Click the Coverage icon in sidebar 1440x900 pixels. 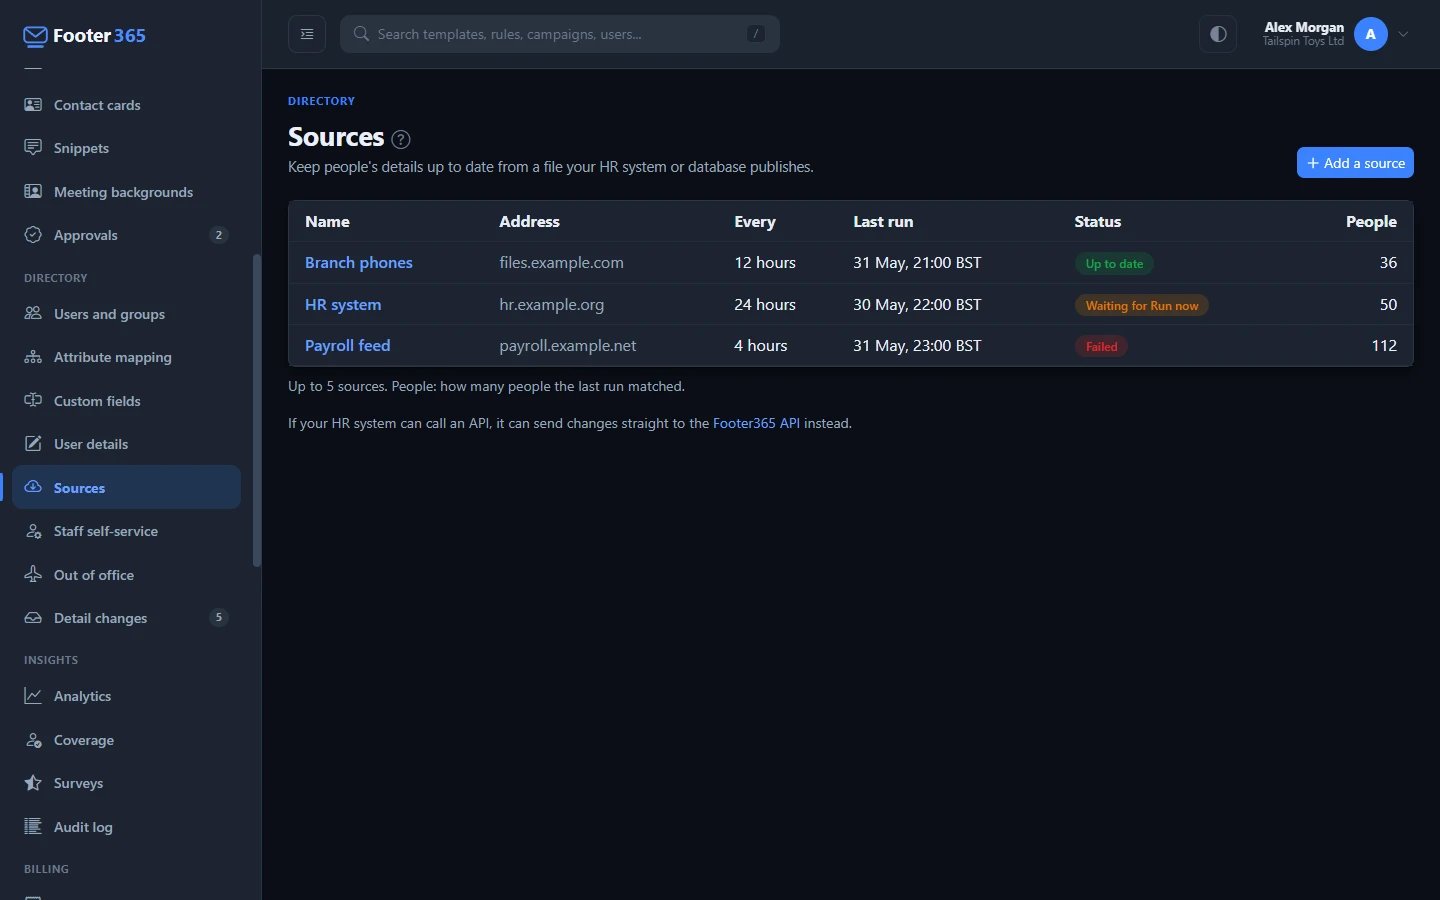click(x=33, y=739)
